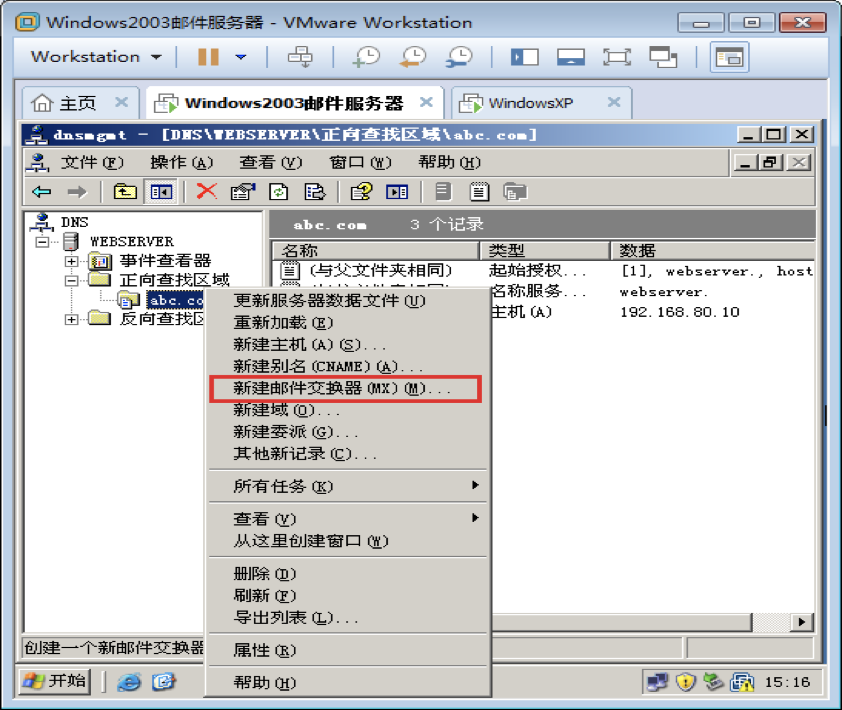Click the action pane toggle toolbar icon
This screenshot has height=710, width=842.
tap(397, 191)
